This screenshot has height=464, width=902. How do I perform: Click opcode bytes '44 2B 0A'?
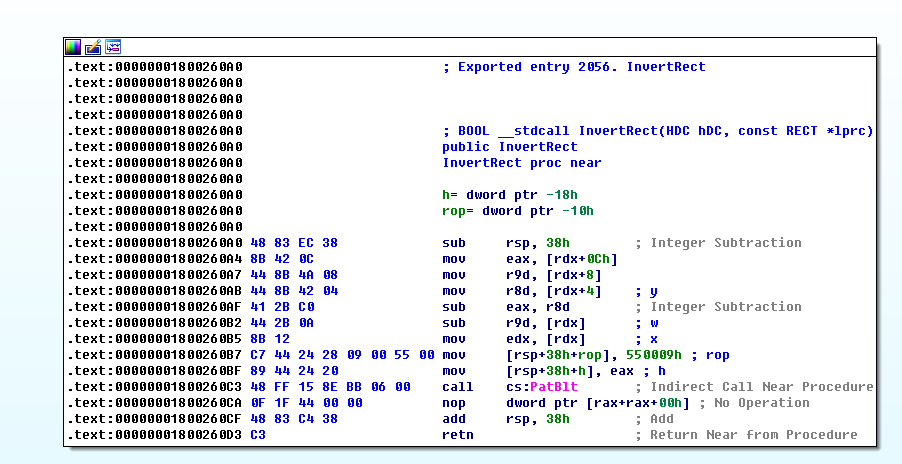pyautogui.click(x=282, y=323)
